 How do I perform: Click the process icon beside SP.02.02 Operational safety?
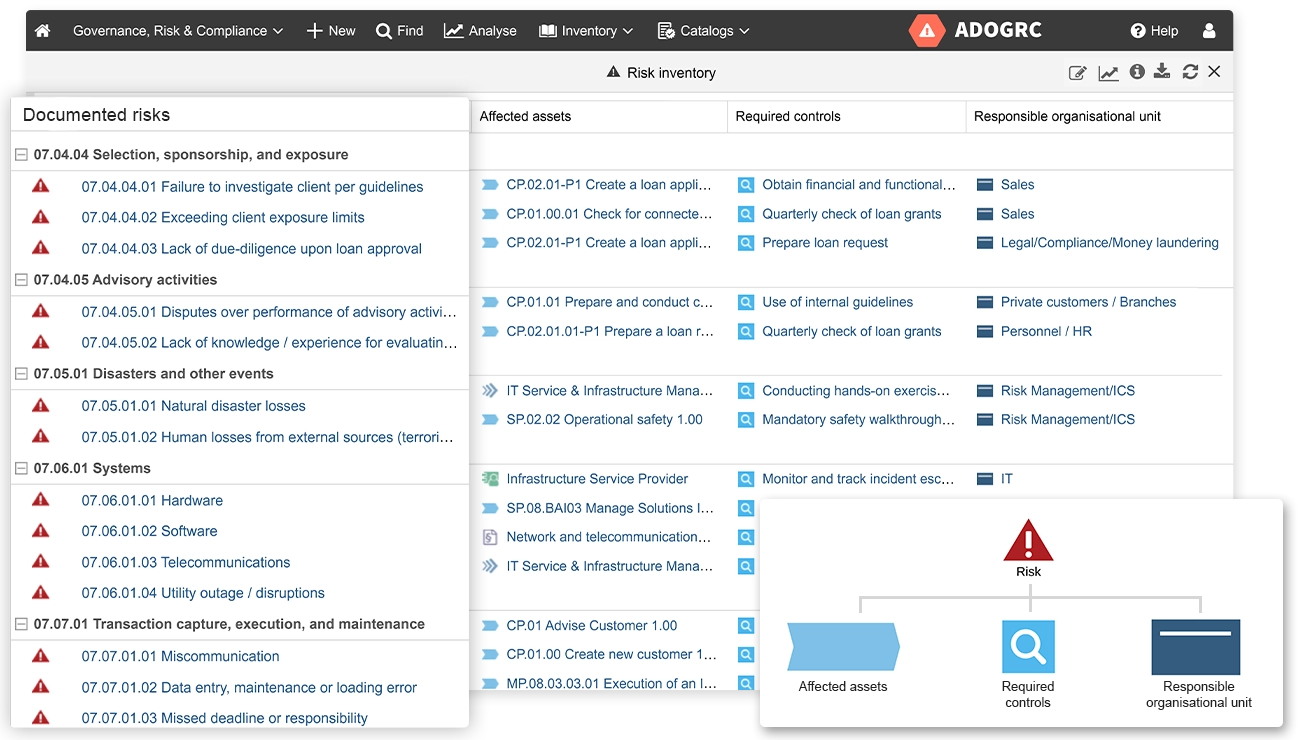[490, 420]
